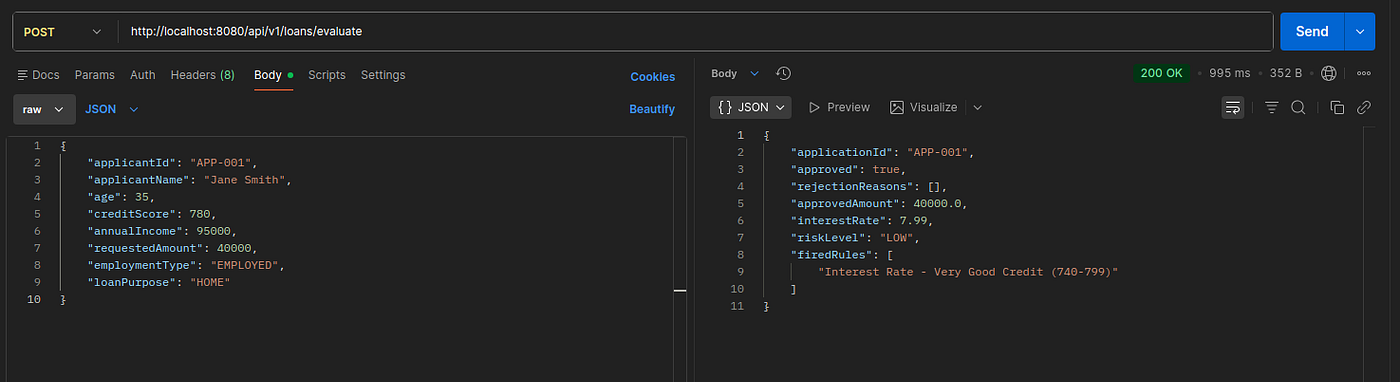
Task: Click the "approvedAmount": 40000.0 line
Action: [878, 203]
